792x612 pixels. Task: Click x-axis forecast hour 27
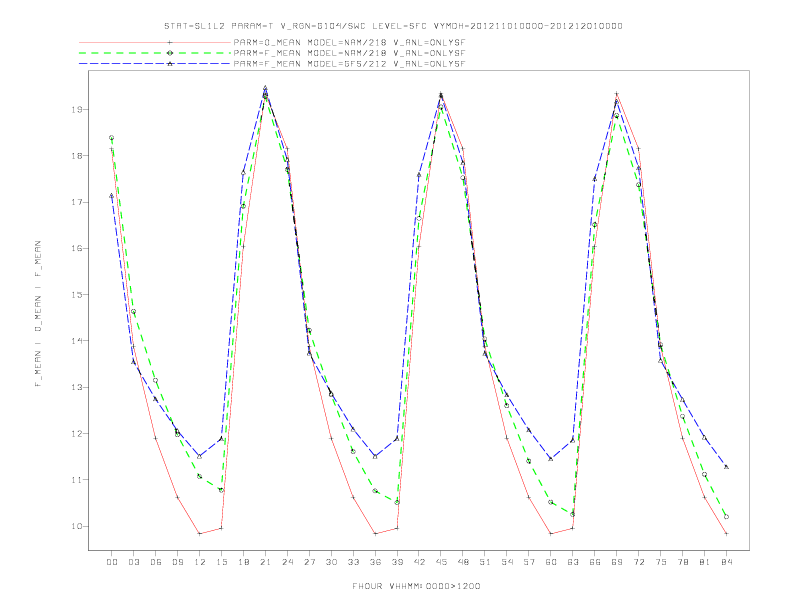[x=309, y=562]
